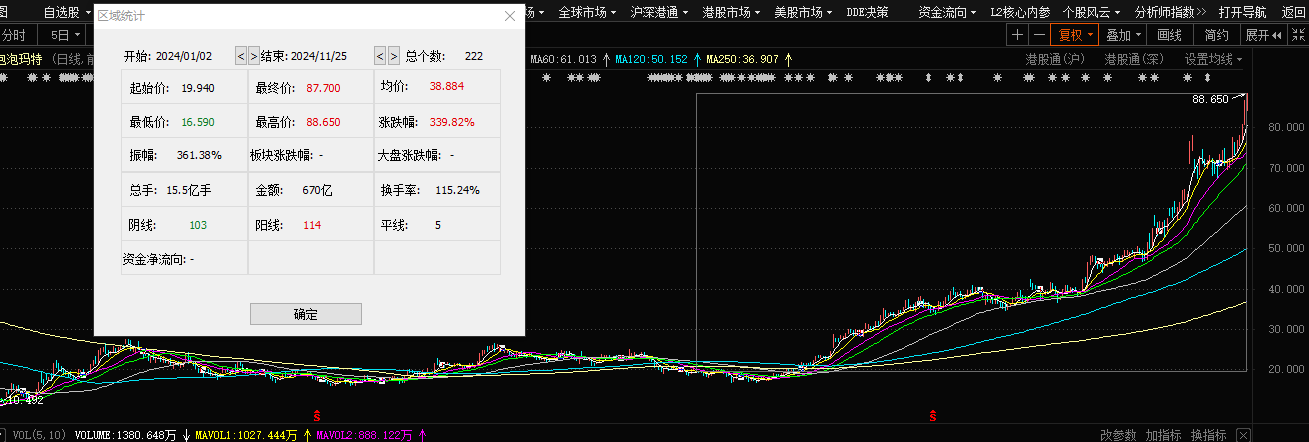1309x442 pixels.
Task: Toggle the 画线 drawing tools
Action: click(1169, 34)
